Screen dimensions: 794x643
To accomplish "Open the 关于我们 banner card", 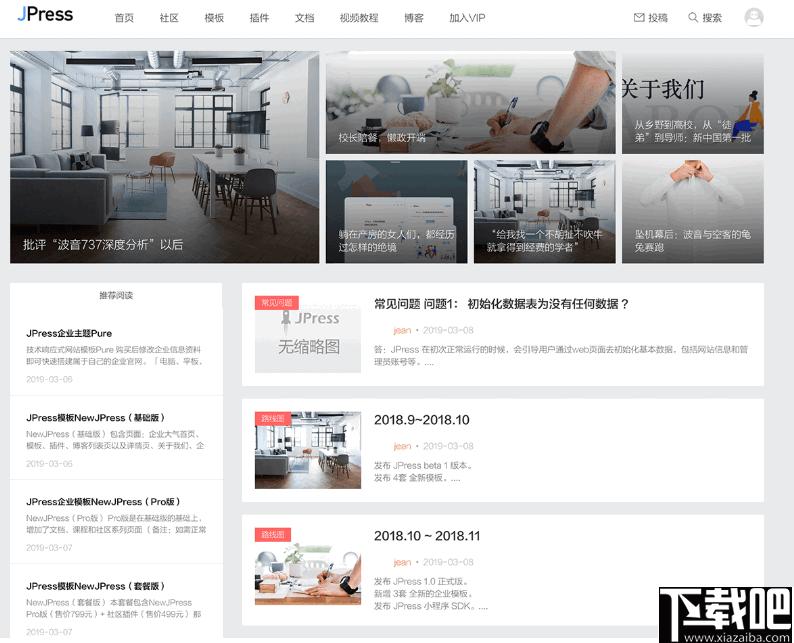I will [x=693, y=102].
